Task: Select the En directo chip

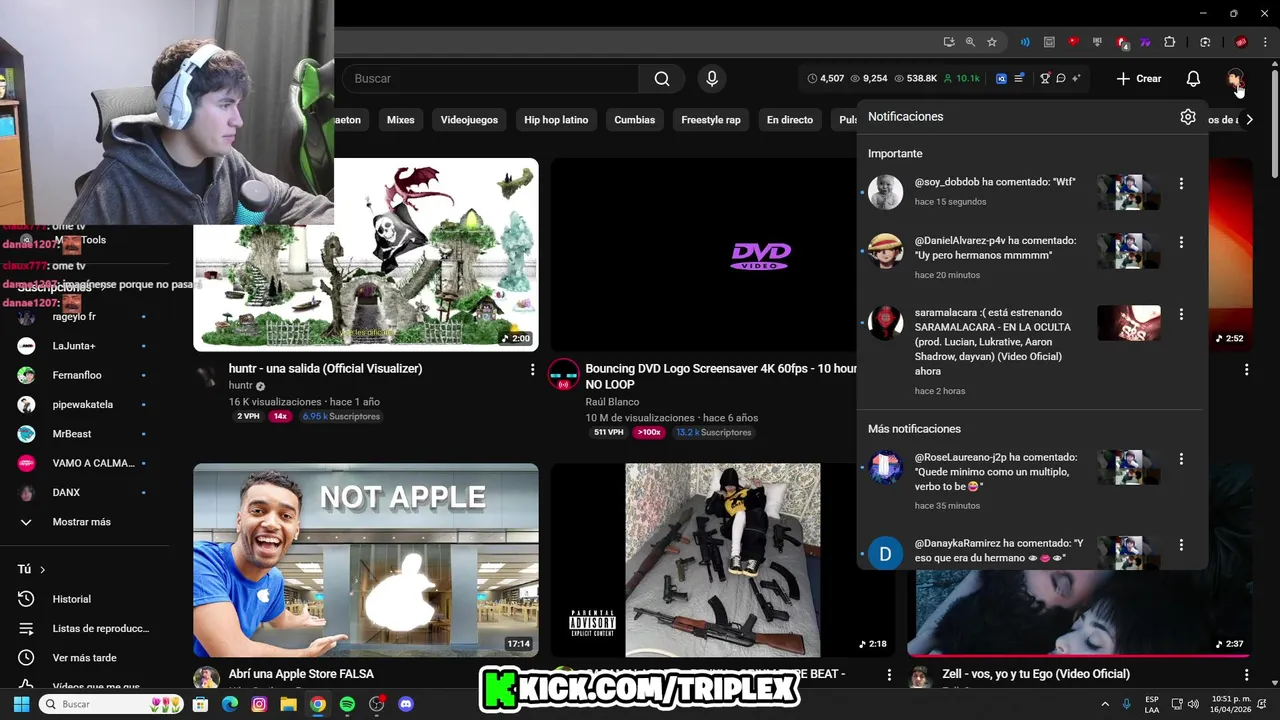Action: pyautogui.click(x=790, y=120)
